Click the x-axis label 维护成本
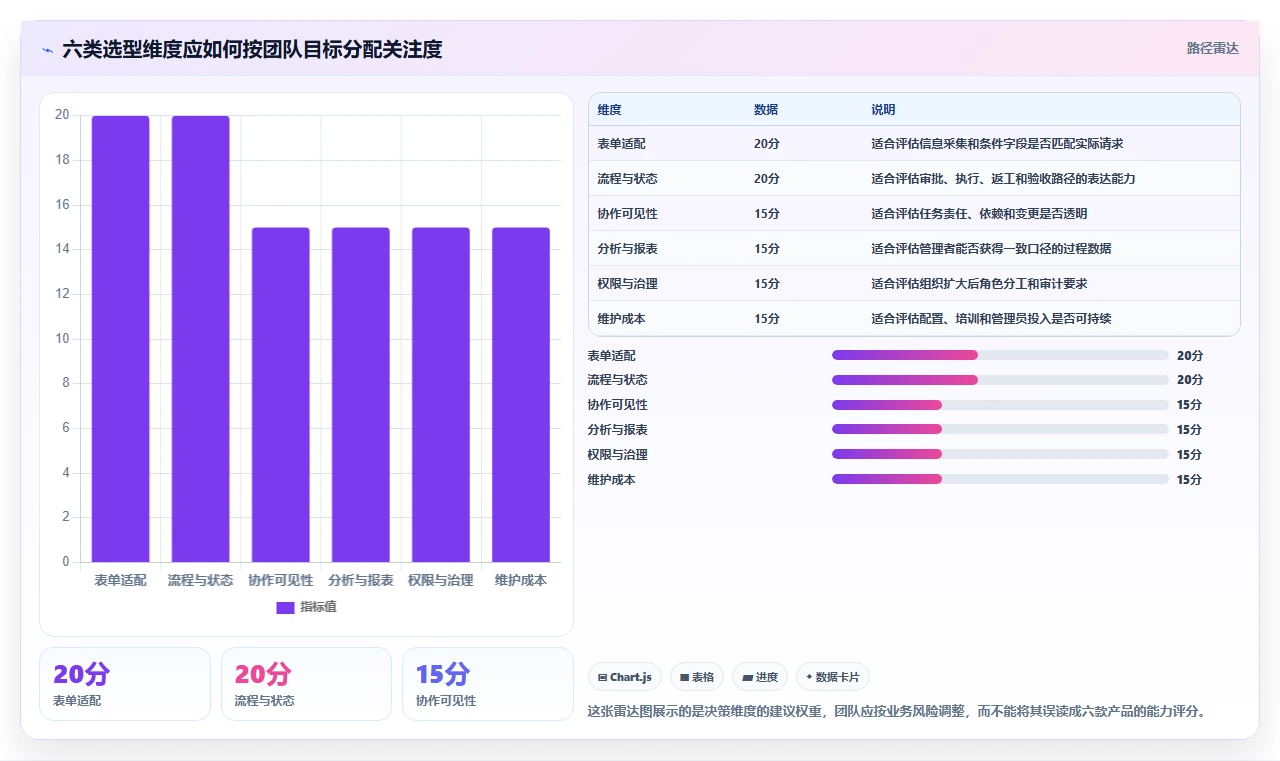This screenshot has height=761, width=1280. [521, 580]
